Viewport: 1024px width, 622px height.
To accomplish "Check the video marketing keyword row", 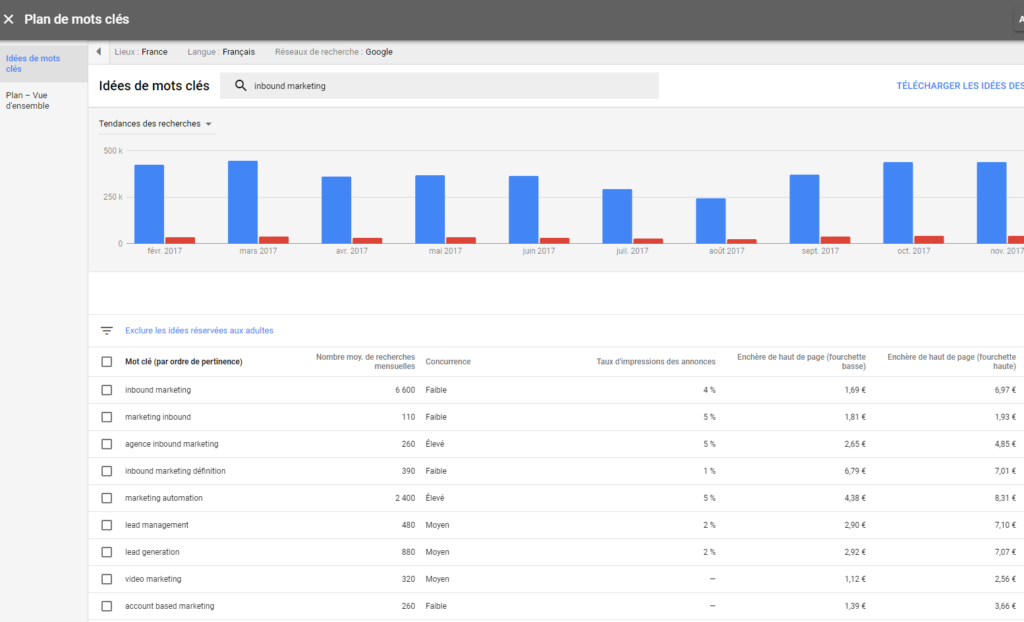I will click(x=108, y=578).
